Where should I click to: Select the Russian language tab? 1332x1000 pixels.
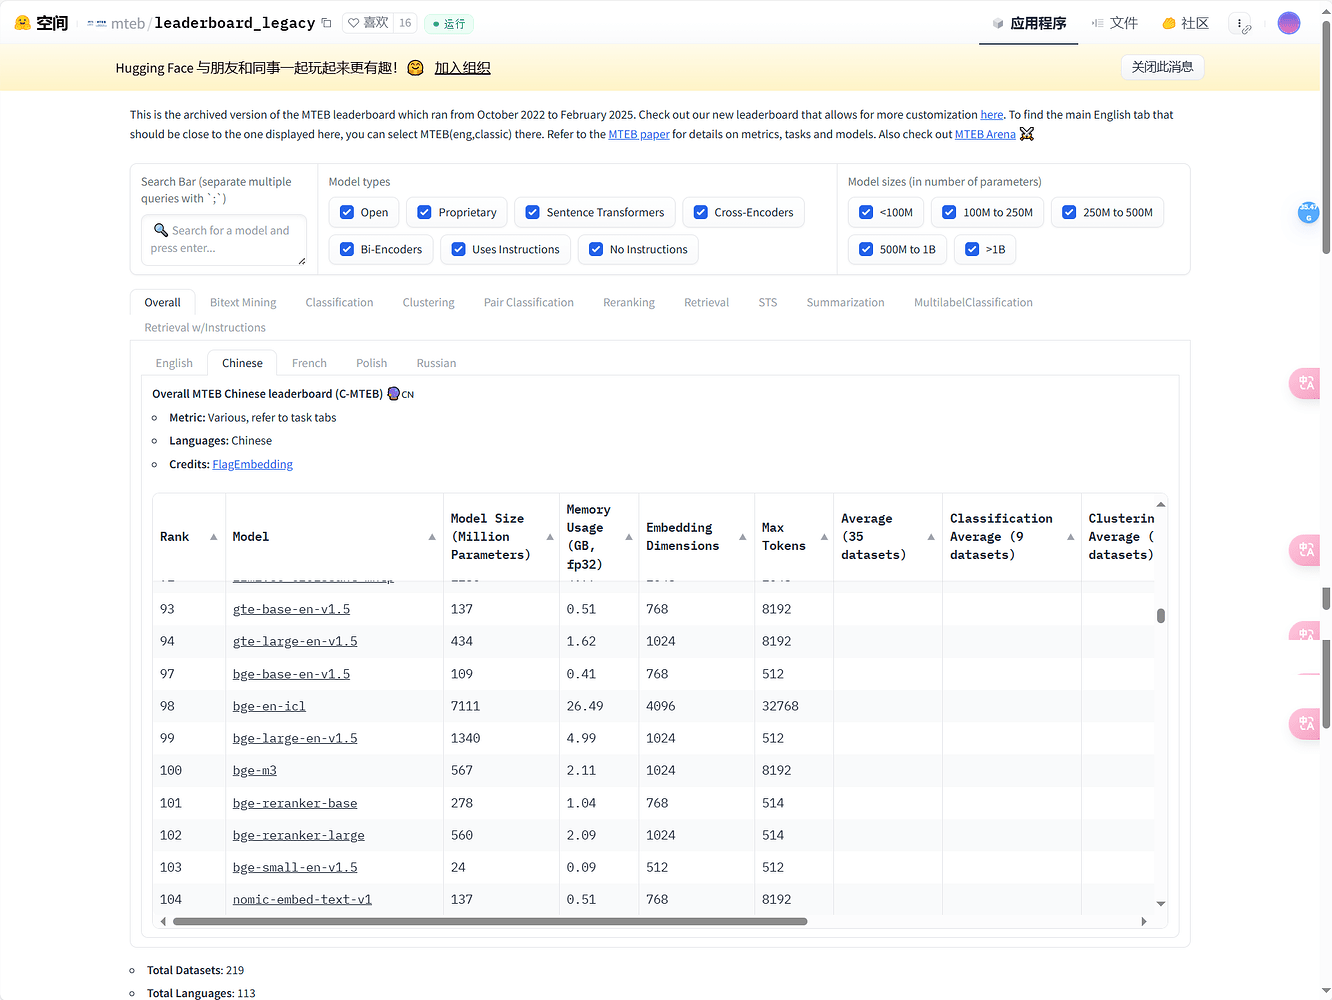click(436, 363)
